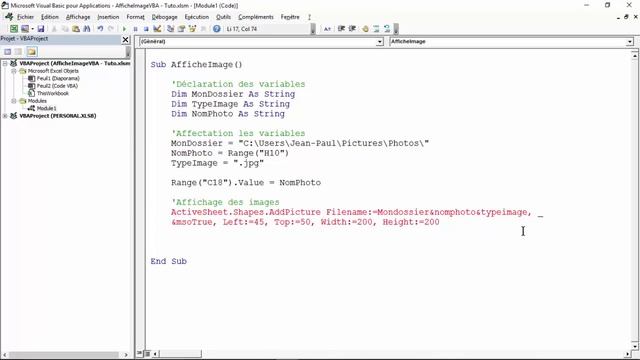Collapse the Microsoft Excel Objets folder
The height and width of the screenshot is (360, 640).
click(x=13, y=71)
